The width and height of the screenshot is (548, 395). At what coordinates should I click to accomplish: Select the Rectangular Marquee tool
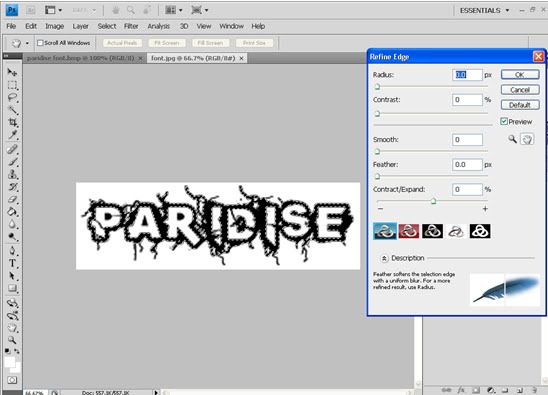(x=12, y=85)
